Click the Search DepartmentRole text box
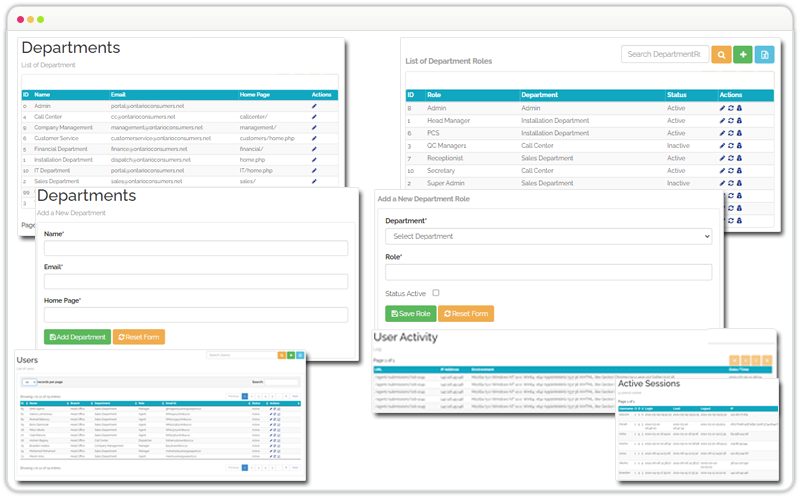 pos(665,54)
